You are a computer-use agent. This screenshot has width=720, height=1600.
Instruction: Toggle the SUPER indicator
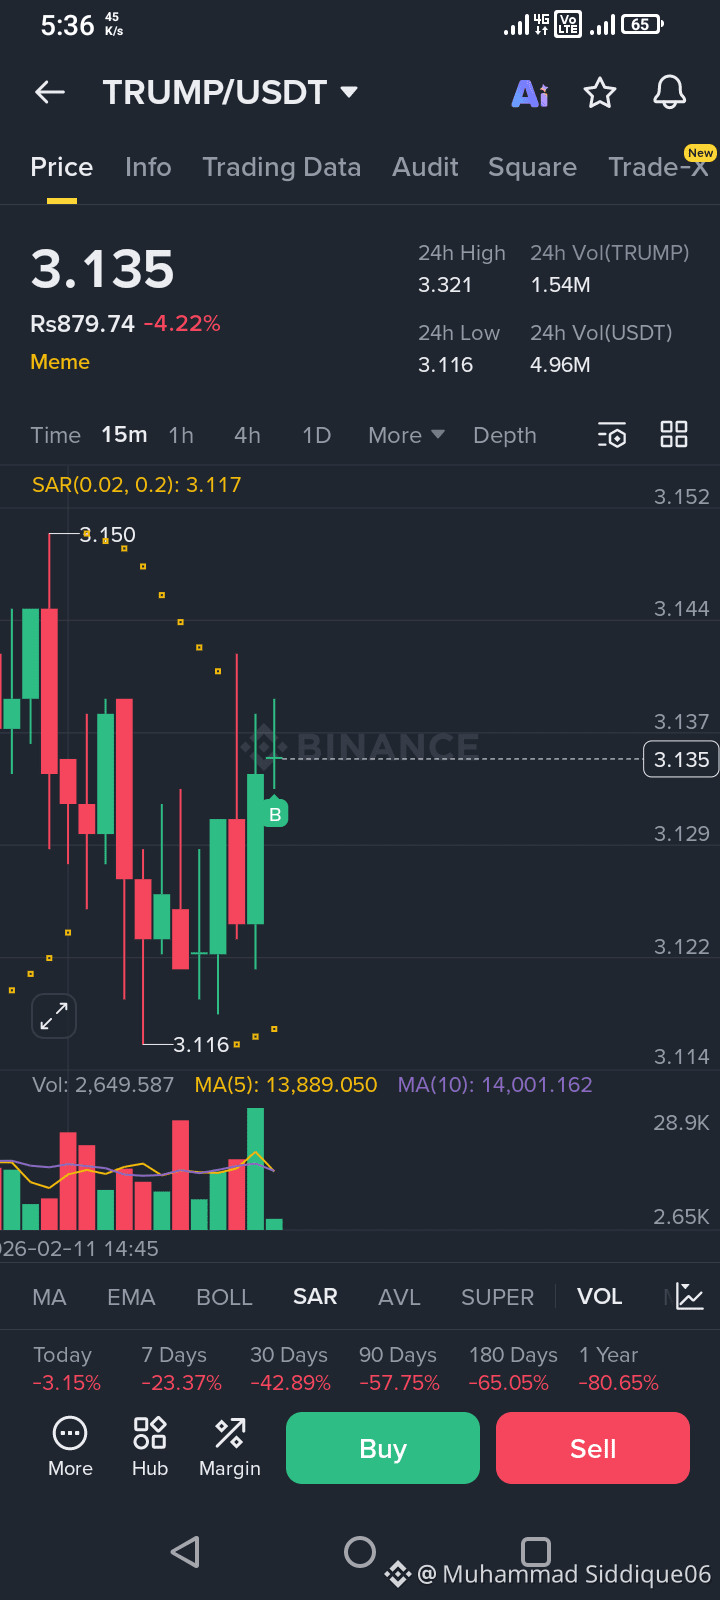coord(497,1297)
